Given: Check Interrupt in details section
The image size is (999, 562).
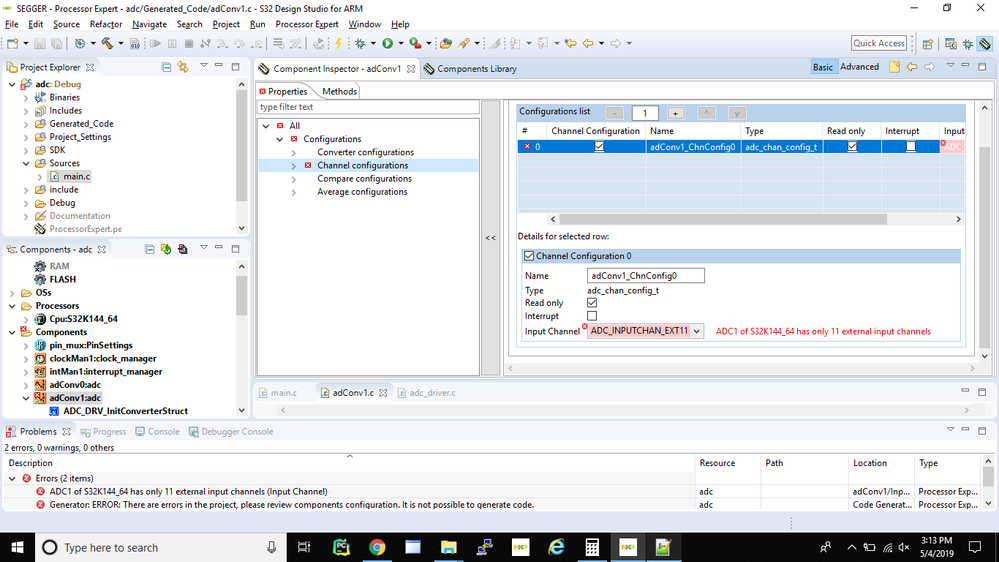Looking at the screenshot, I should (592, 316).
